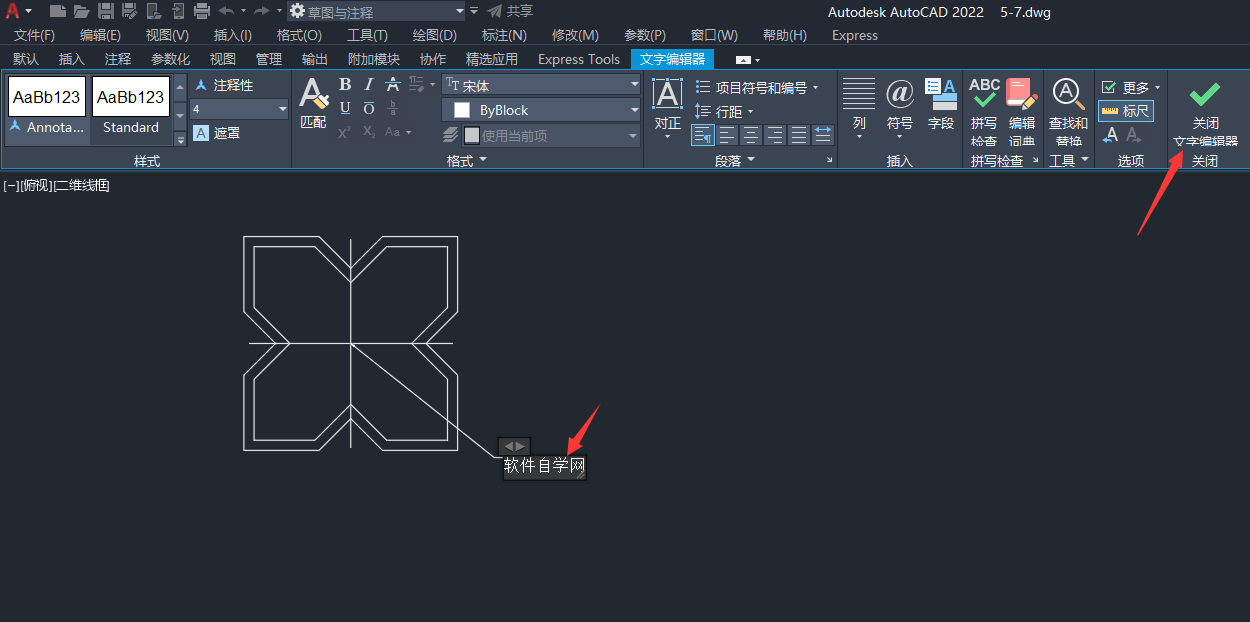Toggle Strikethrough formatting
Screen dimensions: 1250x622
[x=393, y=84]
